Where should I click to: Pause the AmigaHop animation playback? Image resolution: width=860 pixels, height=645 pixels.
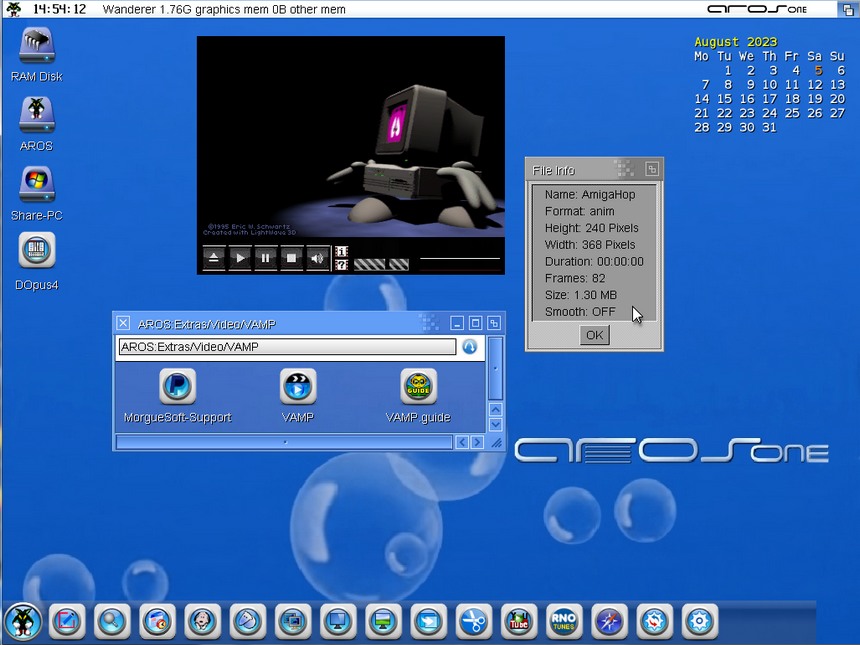tap(265, 258)
